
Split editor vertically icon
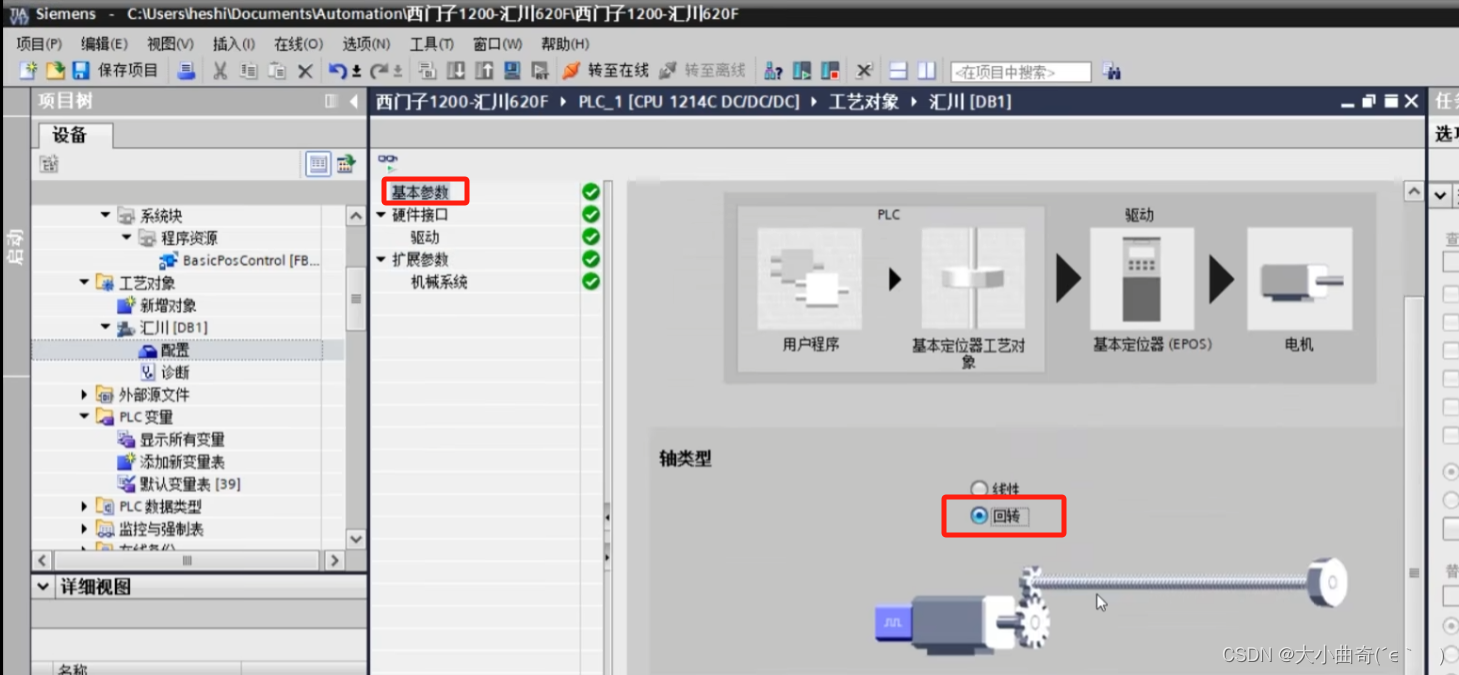click(927, 71)
